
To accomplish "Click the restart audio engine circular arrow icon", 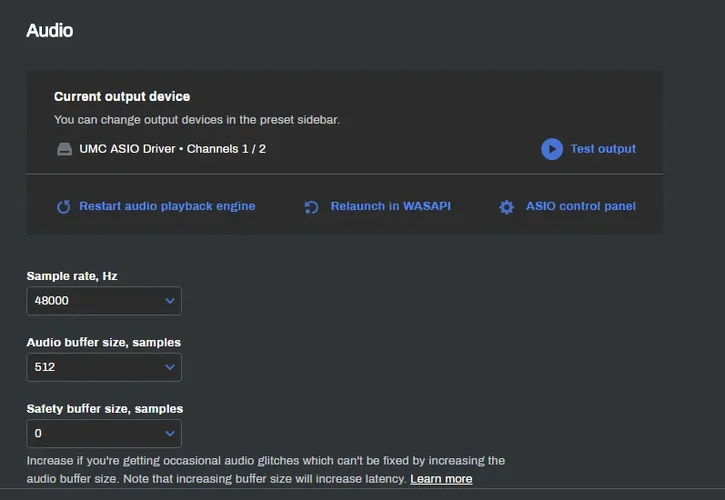I will coord(64,207).
